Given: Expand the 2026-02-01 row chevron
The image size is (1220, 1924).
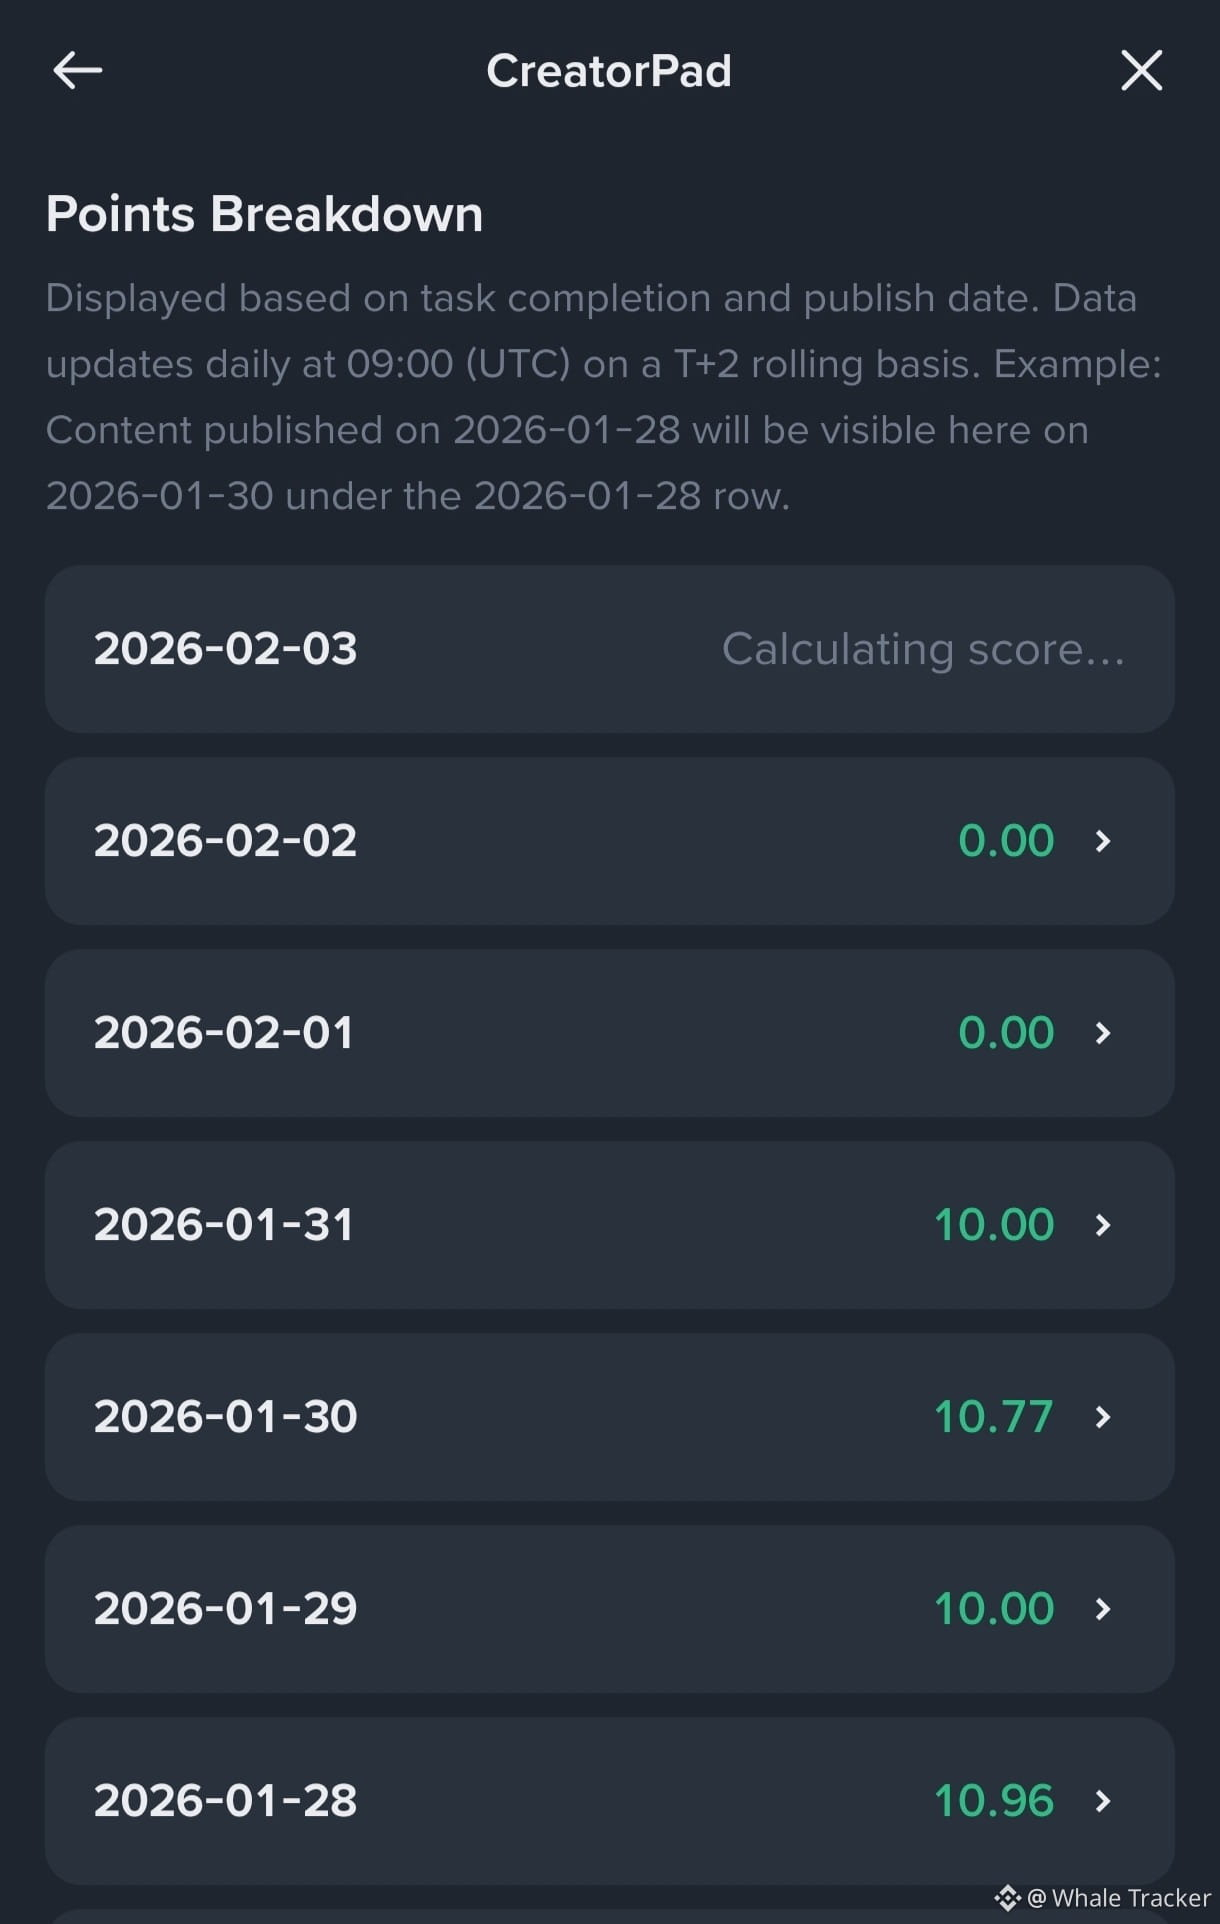Looking at the screenshot, I should pyautogui.click(x=1102, y=1033).
